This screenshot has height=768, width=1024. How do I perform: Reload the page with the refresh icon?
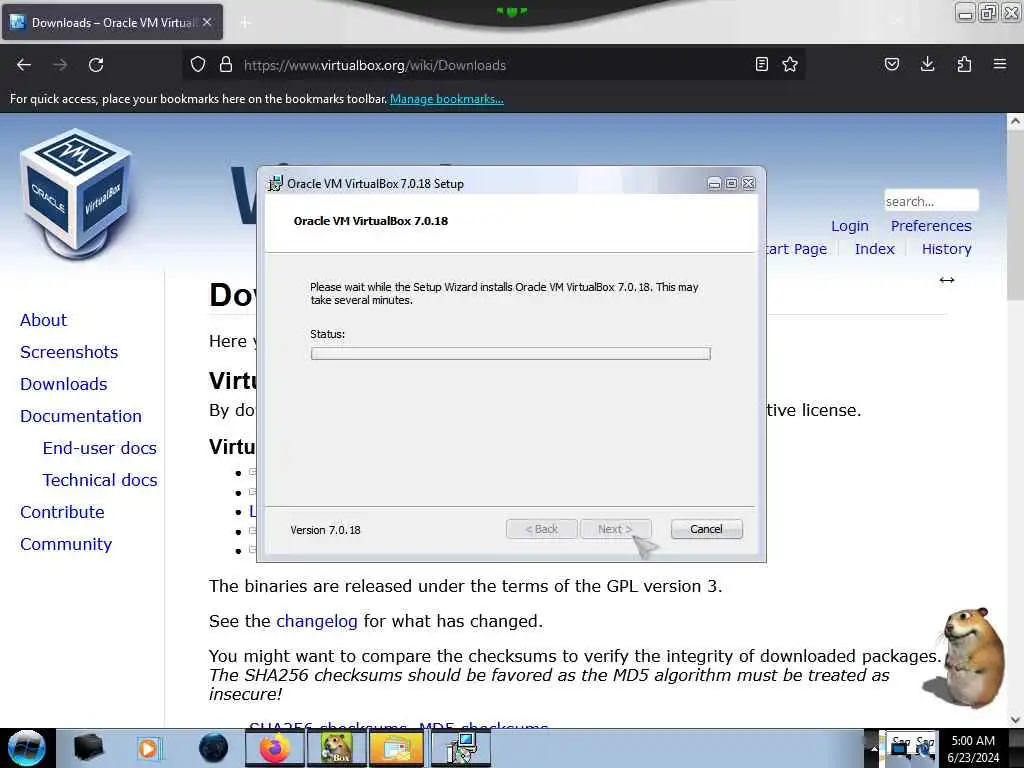click(x=96, y=65)
